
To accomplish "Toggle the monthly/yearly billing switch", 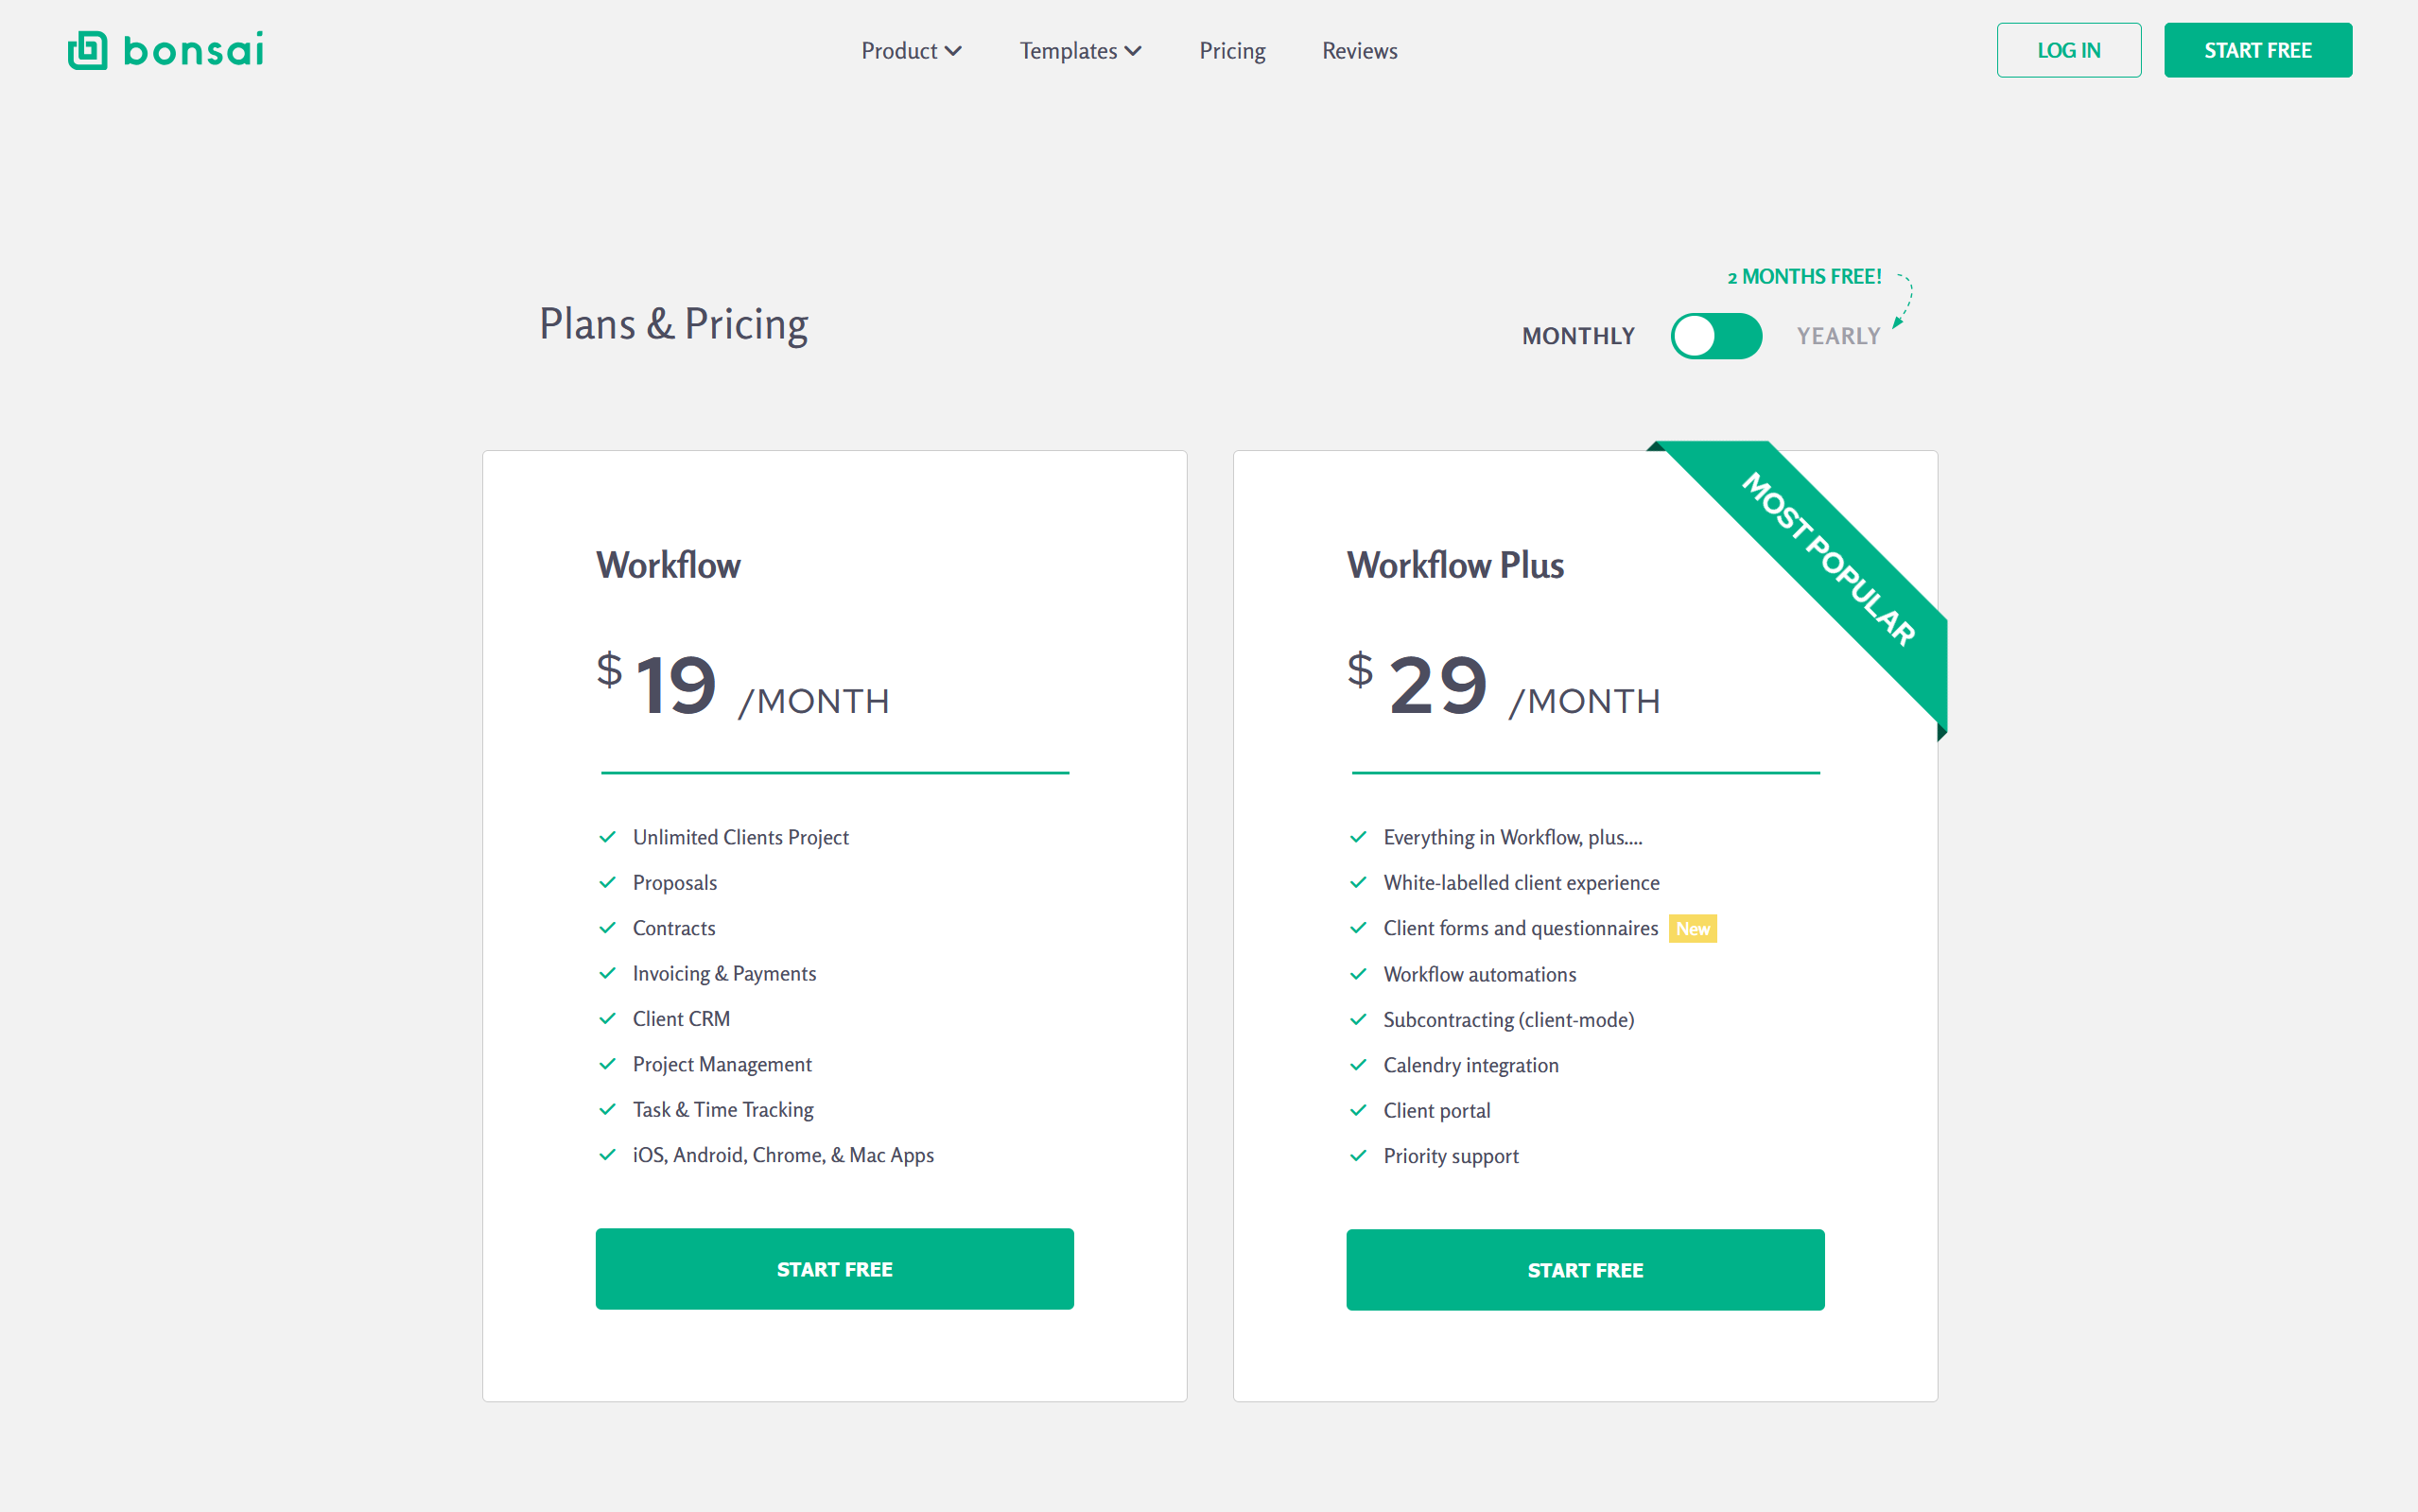I will click(x=1716, y=336).
